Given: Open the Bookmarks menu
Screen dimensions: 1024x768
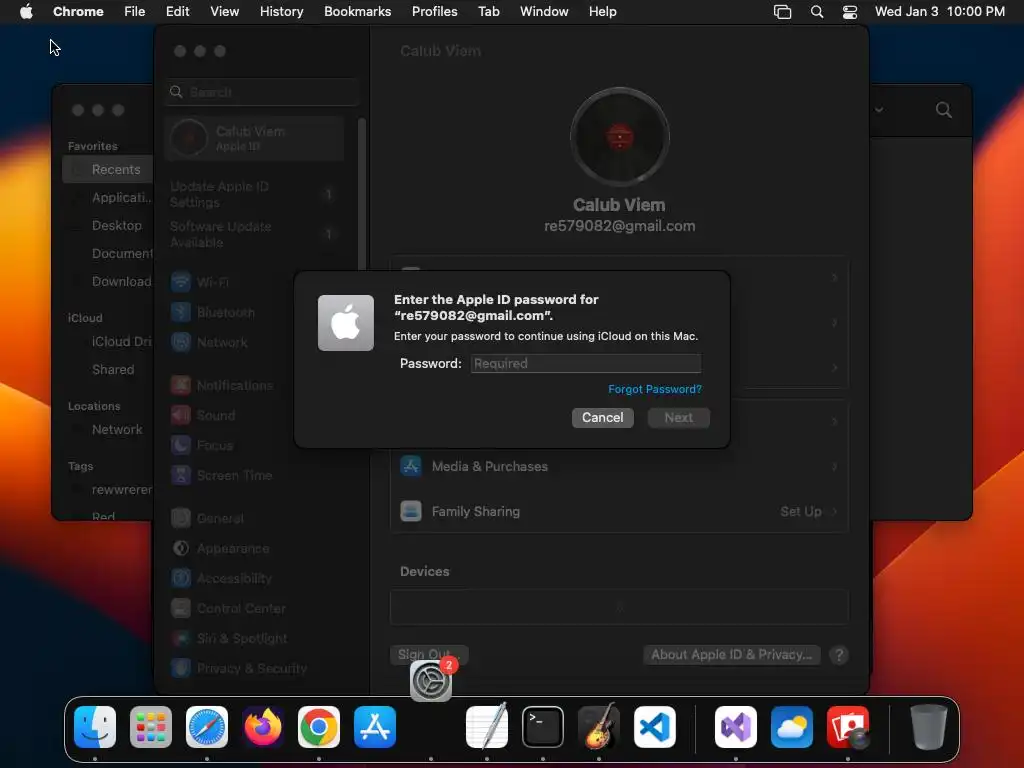Looking at the screenshot, I should click(357, 12).
